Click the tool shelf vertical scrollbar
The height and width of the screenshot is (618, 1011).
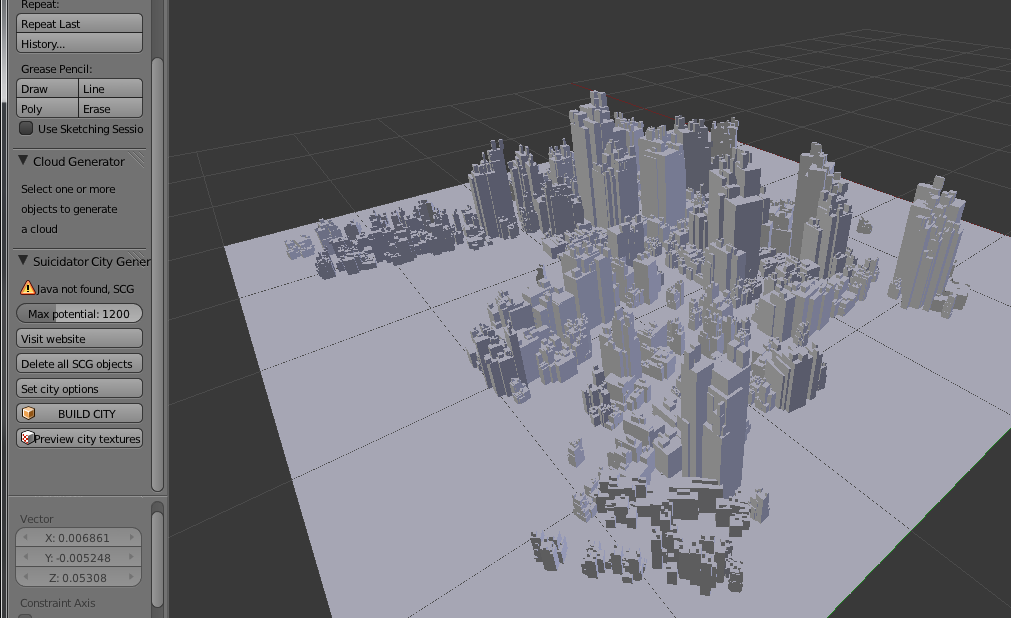tap(157, 274)
